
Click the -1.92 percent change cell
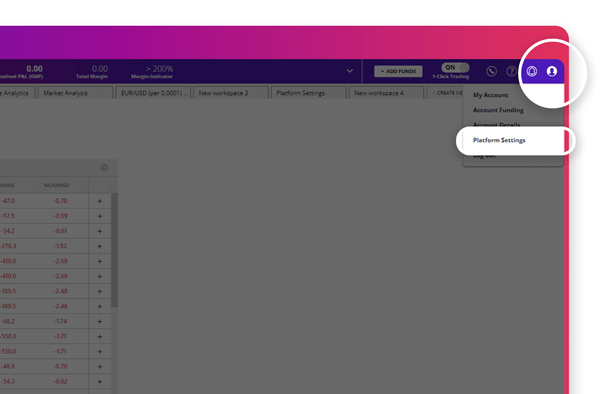tap(60, 246)
